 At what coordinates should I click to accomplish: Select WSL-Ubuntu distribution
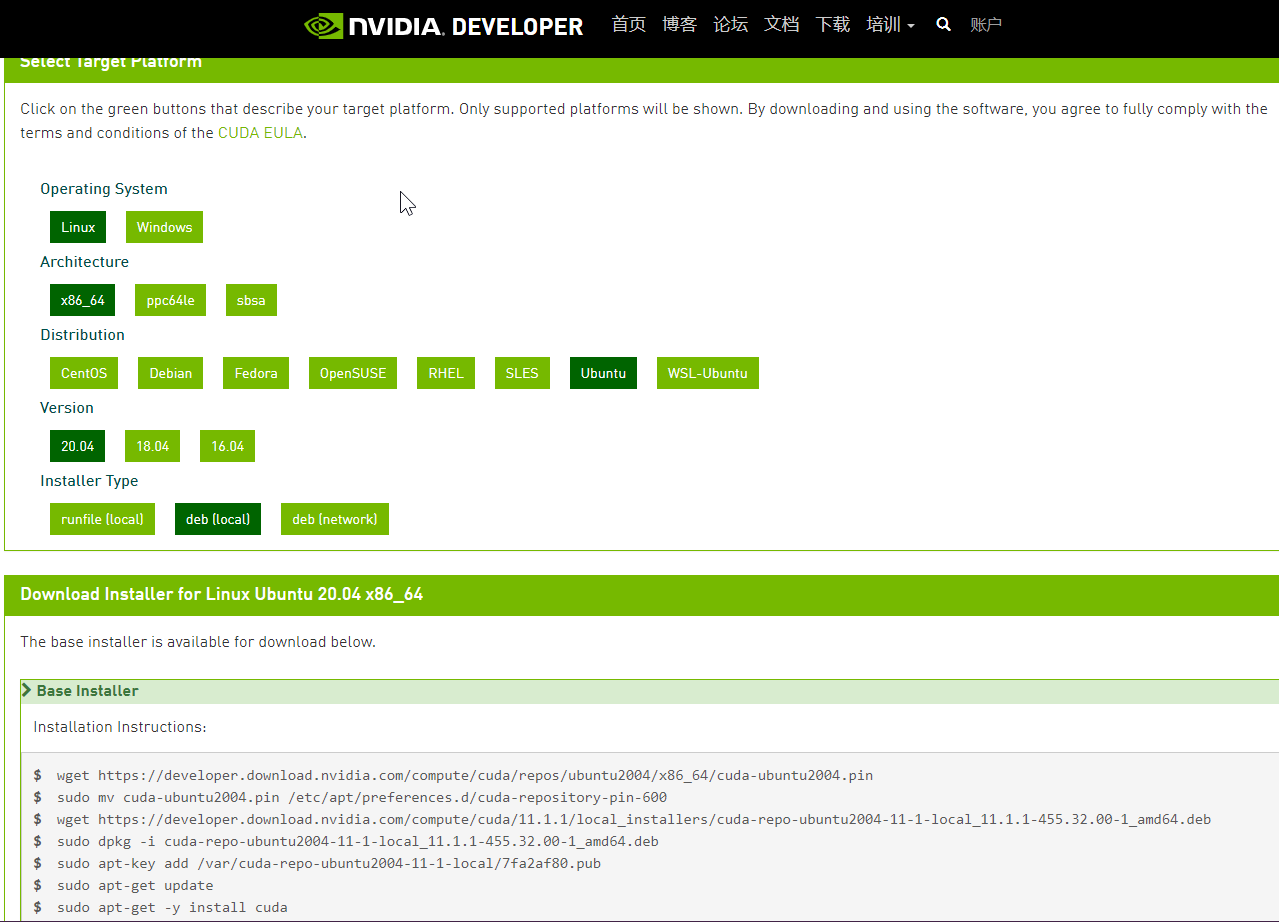coord(708,373)
